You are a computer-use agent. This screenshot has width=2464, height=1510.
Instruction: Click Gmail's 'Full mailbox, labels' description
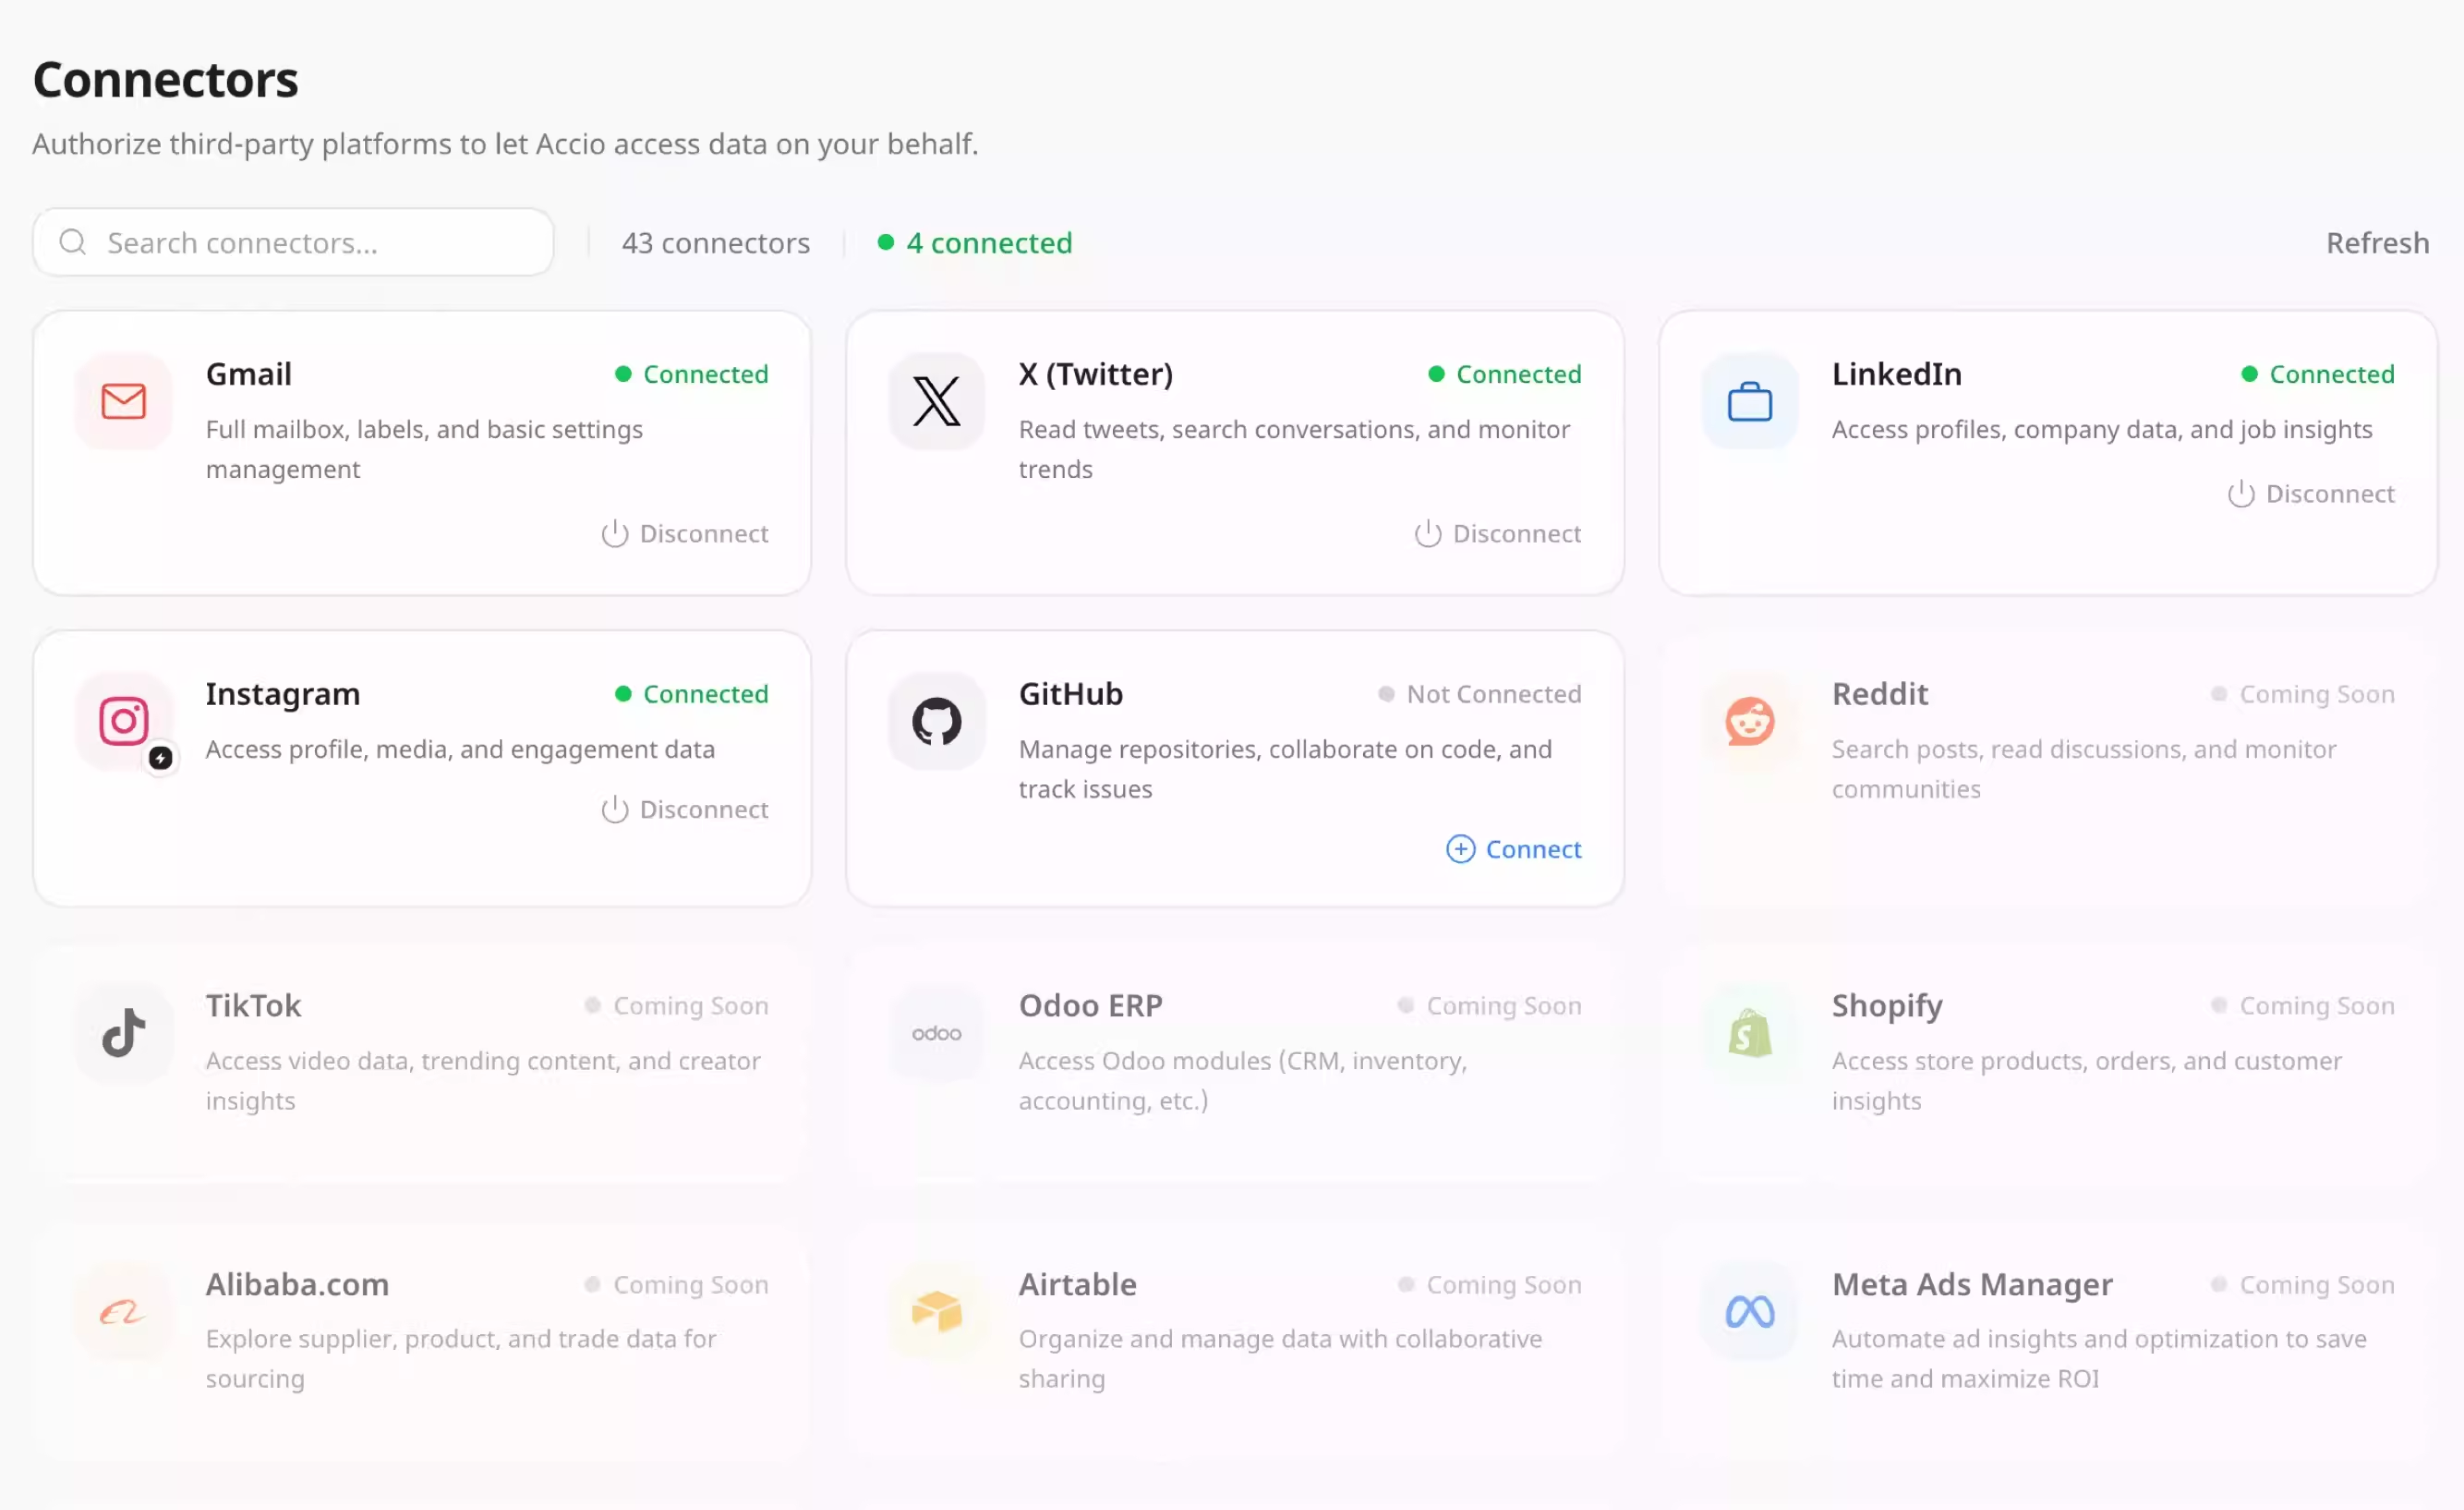424,449
